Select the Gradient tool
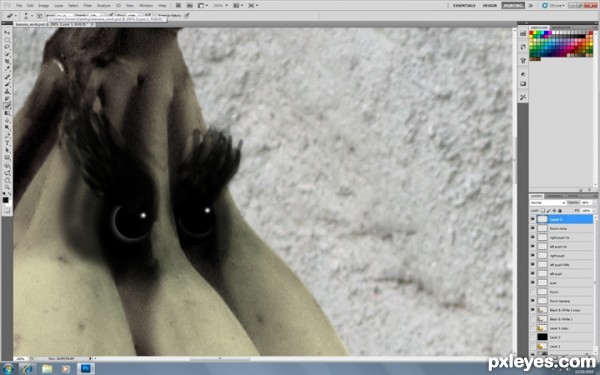Viewport: 600px width, 375px height. 7,113
